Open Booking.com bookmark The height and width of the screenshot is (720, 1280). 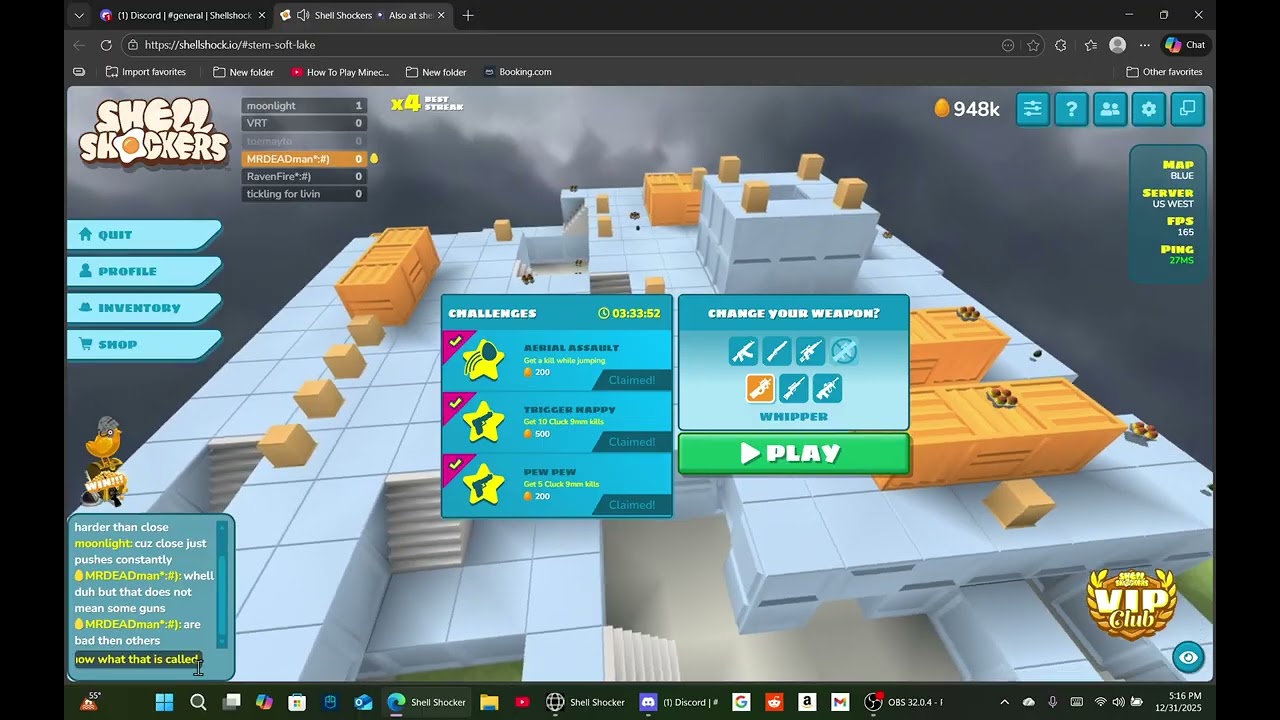518,72
